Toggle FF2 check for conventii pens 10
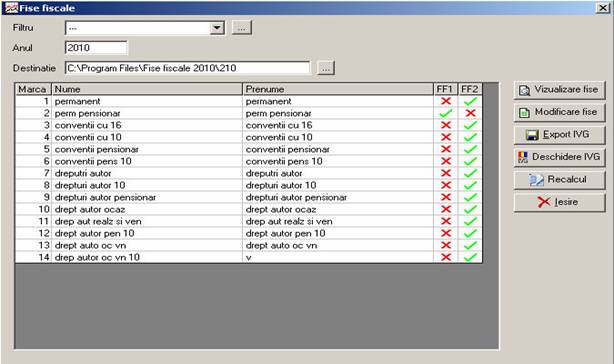The height and width of the screenshot is (364, 614). tap(470, 161)
